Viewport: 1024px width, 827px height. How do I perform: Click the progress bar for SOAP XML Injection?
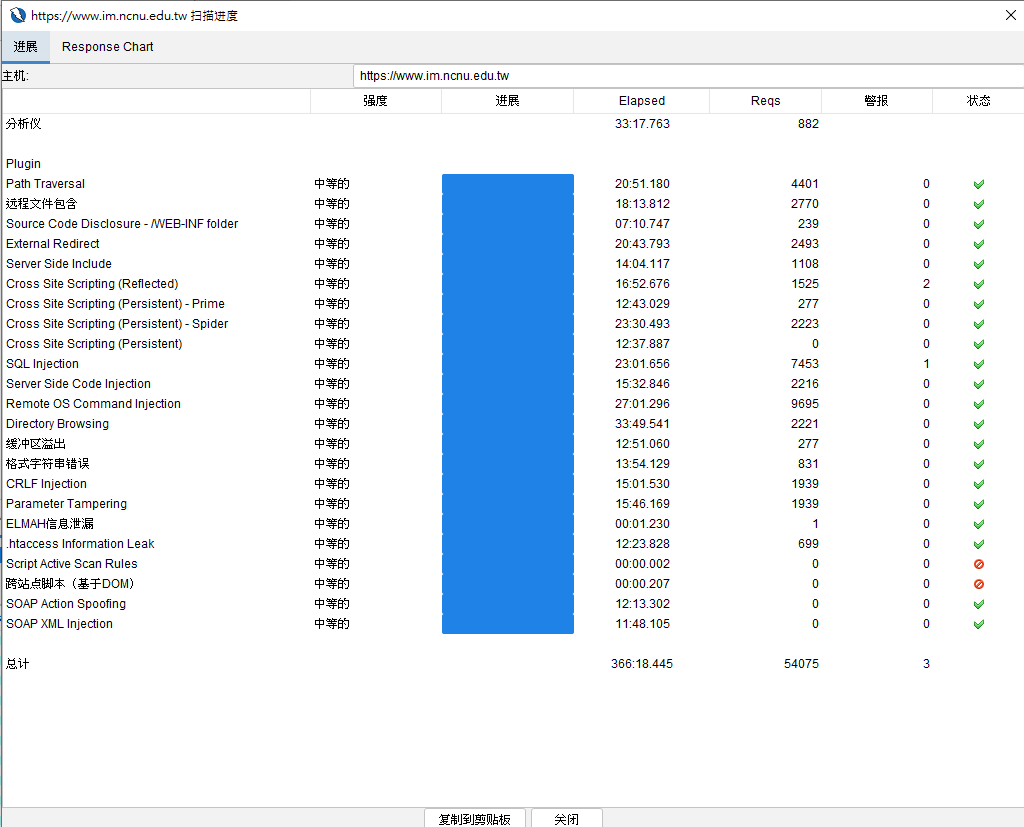(508, 624)
